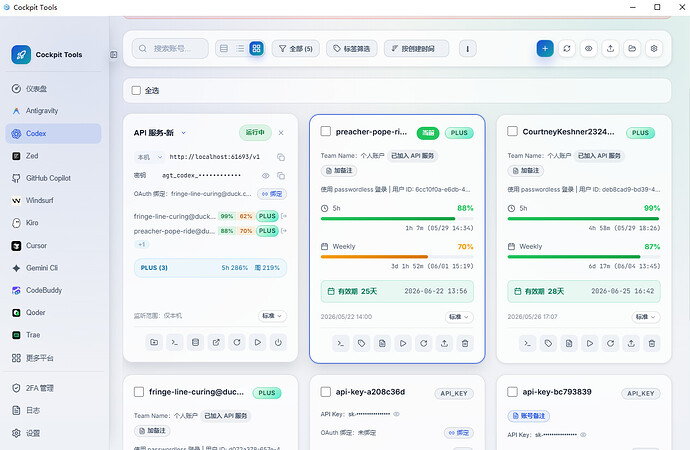690x450 pixels.
Task: Collapse the sidebar with panel toggle icon
Action: point(114,55)
